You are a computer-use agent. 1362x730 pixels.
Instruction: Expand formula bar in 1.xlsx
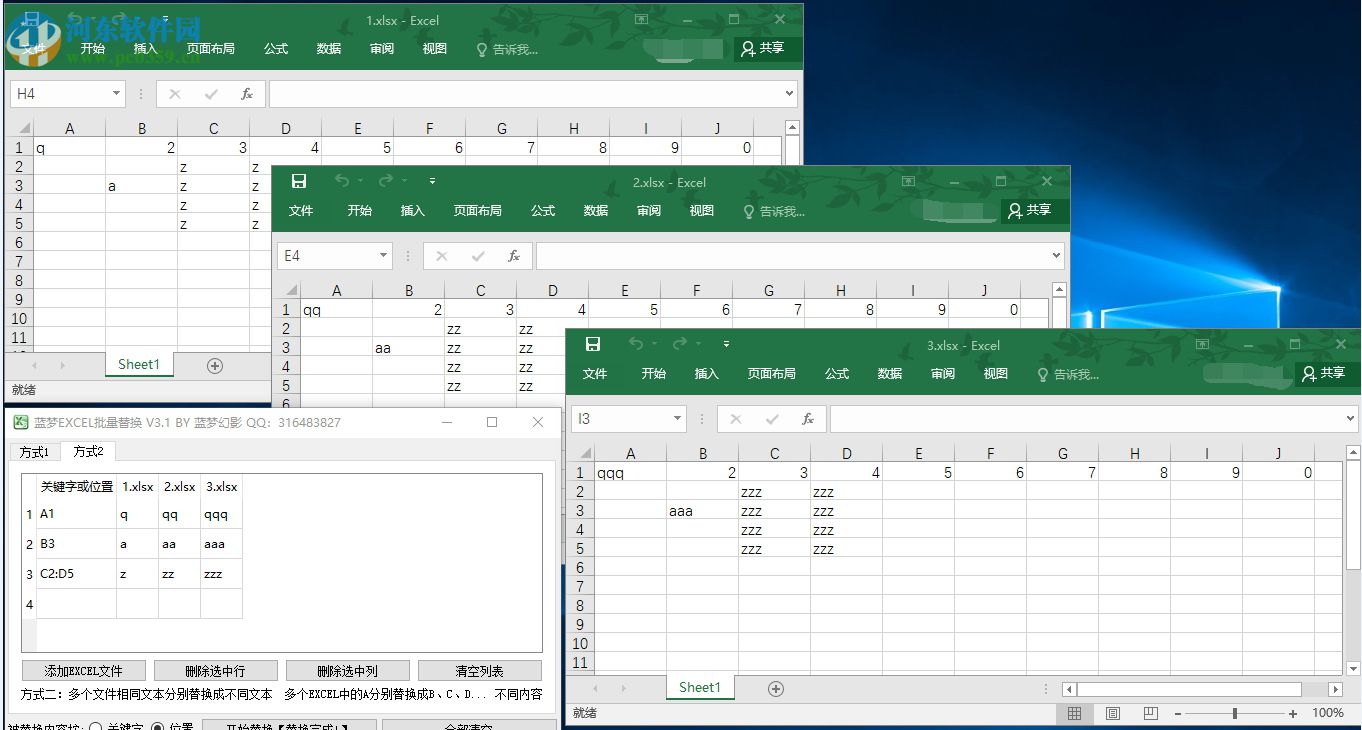[x=789, y=94]
